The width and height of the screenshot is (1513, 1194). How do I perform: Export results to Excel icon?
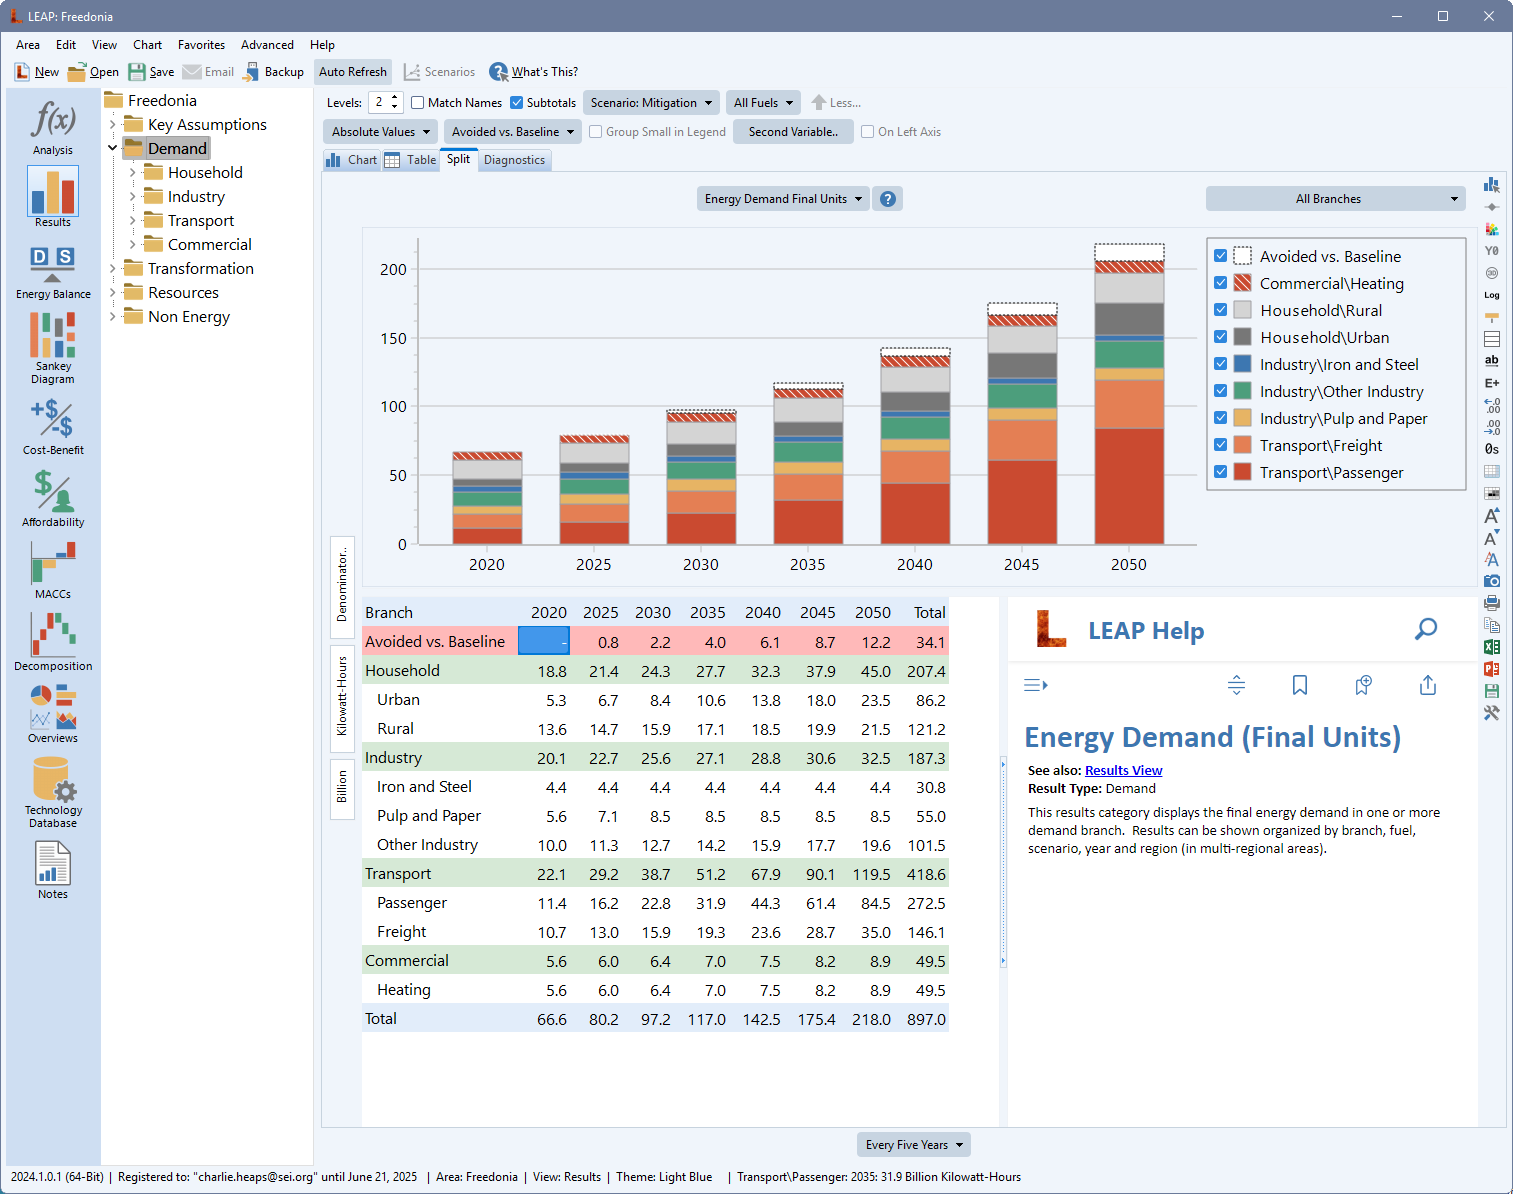coord(1492,647)
